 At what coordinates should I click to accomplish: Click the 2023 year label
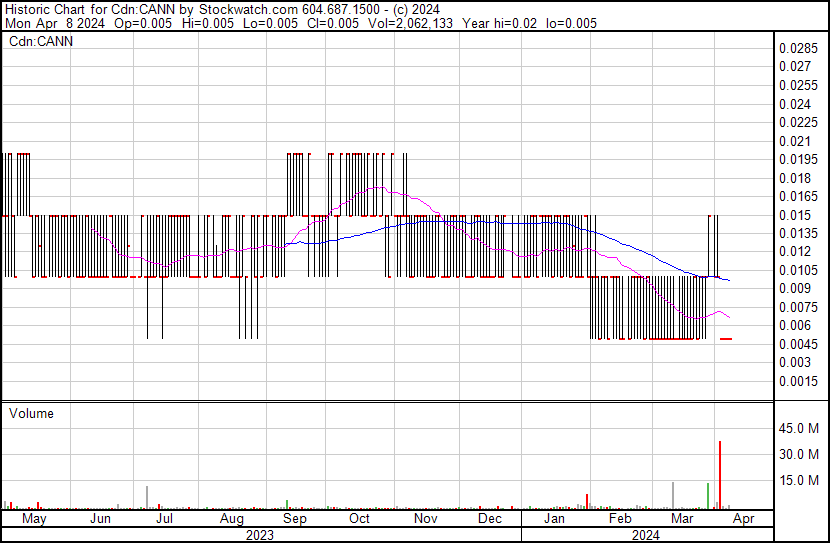tap(260, 535)
